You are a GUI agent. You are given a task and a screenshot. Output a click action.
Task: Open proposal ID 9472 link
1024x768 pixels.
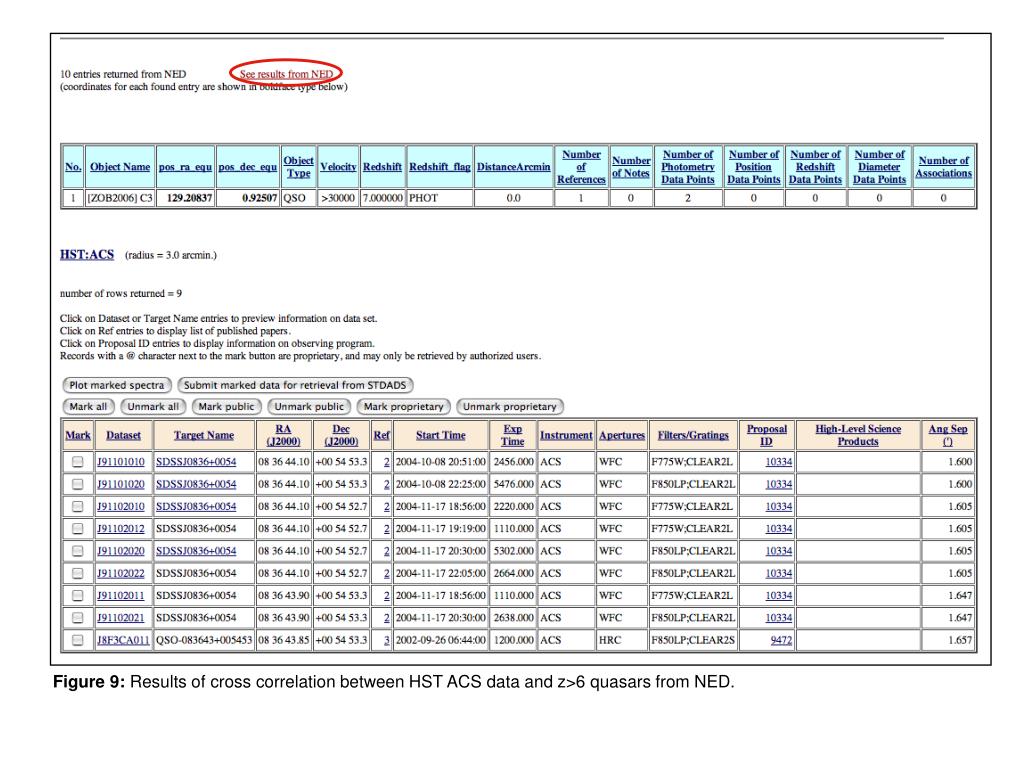click(781, 640)
